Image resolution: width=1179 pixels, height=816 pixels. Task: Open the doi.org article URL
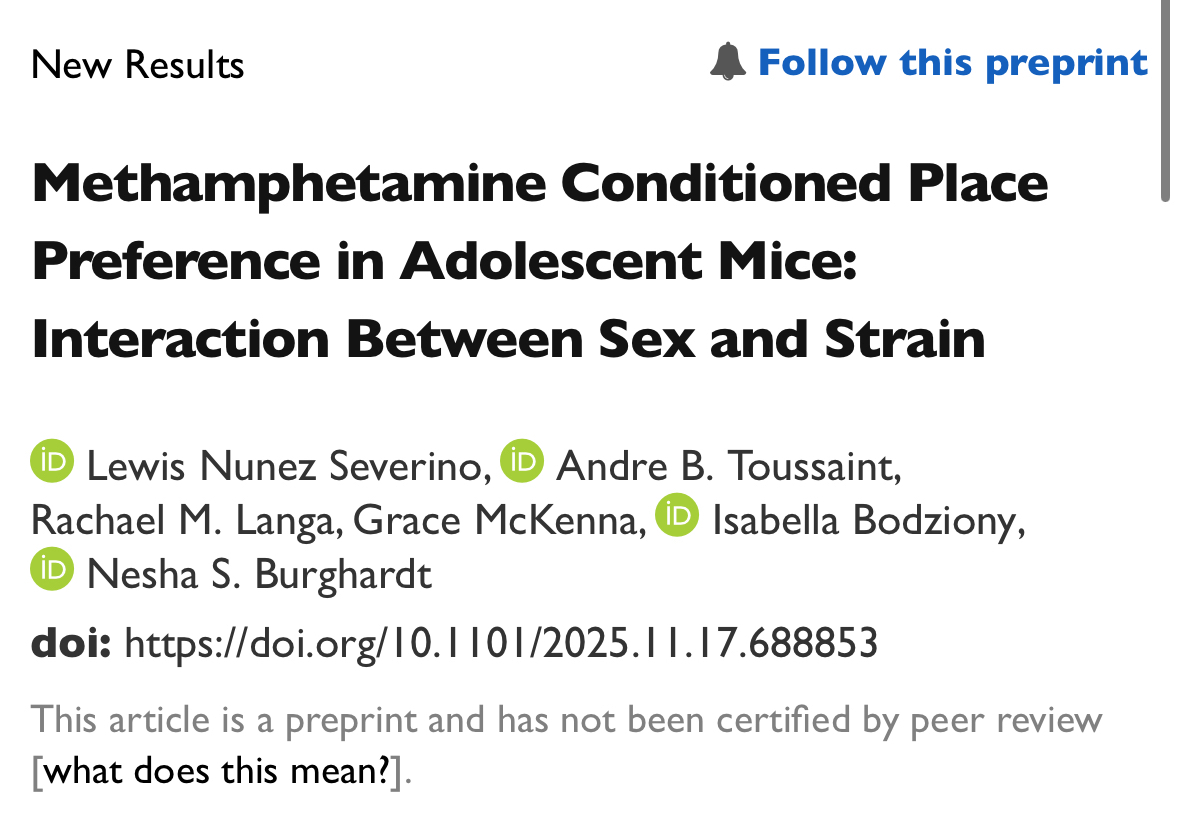500,643
